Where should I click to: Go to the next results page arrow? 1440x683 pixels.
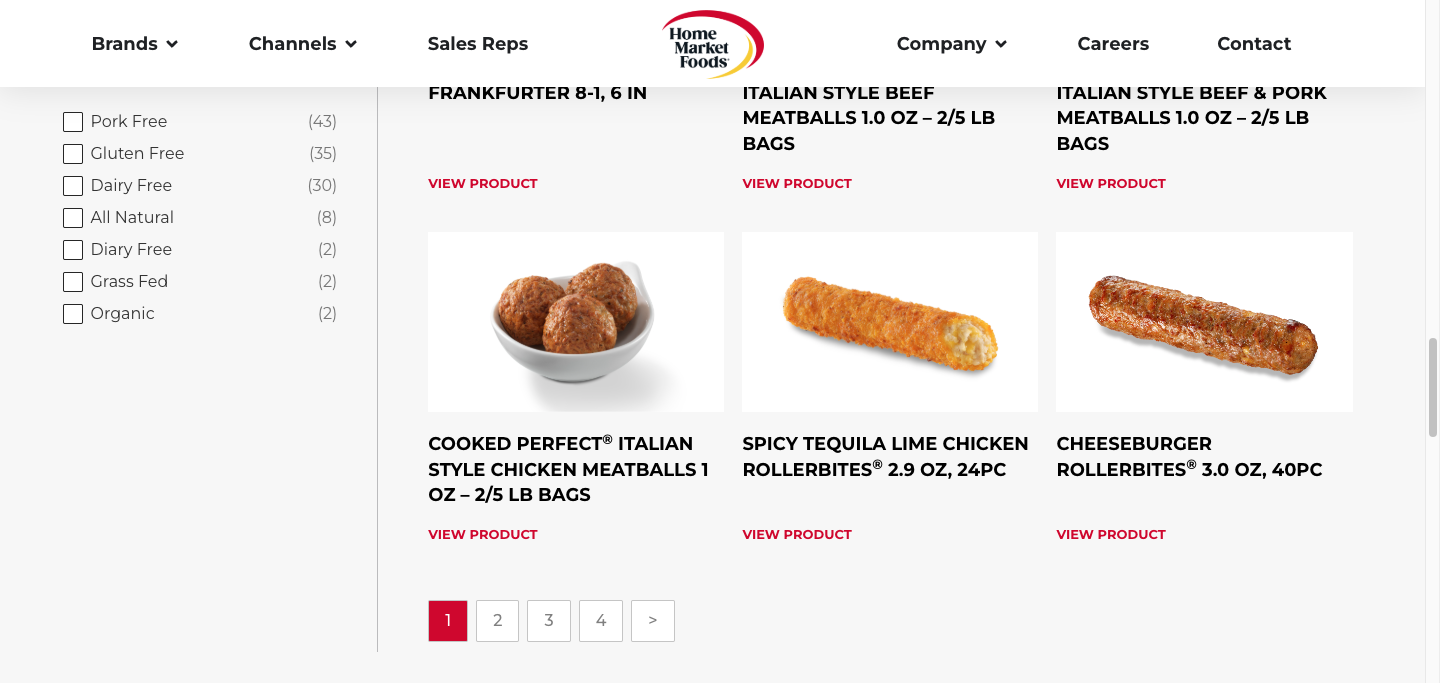pos(652,620)
